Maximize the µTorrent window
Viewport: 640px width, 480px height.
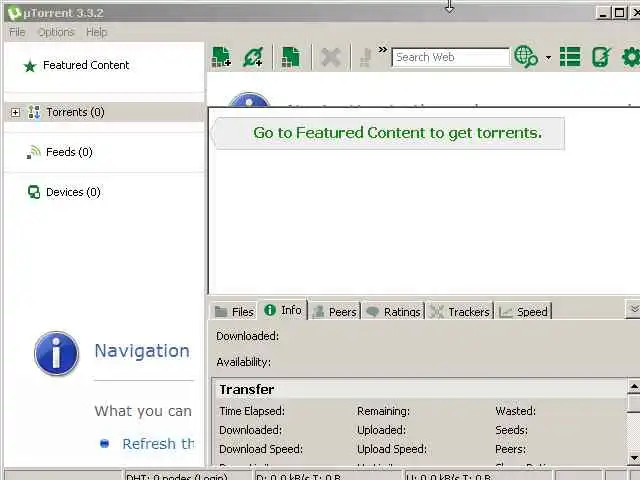(x=619, y=13)
